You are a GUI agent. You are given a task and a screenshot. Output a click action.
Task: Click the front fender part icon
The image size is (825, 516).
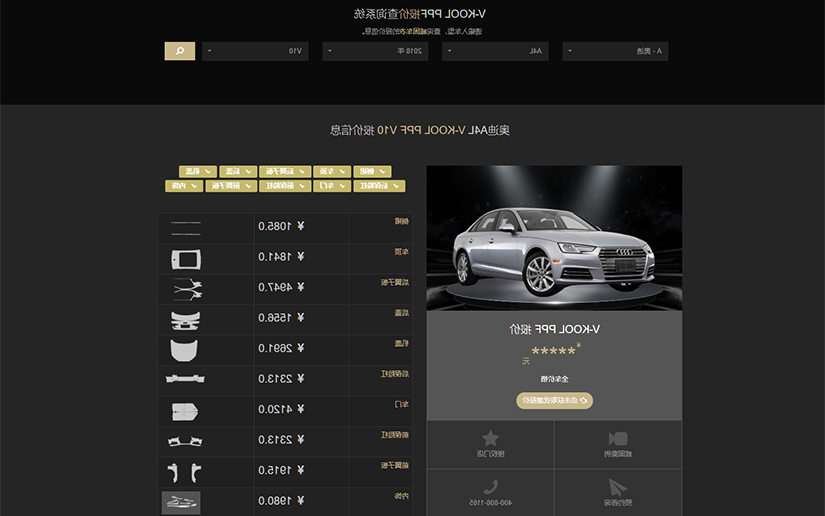pyautogui.click(x=184, y=472)
